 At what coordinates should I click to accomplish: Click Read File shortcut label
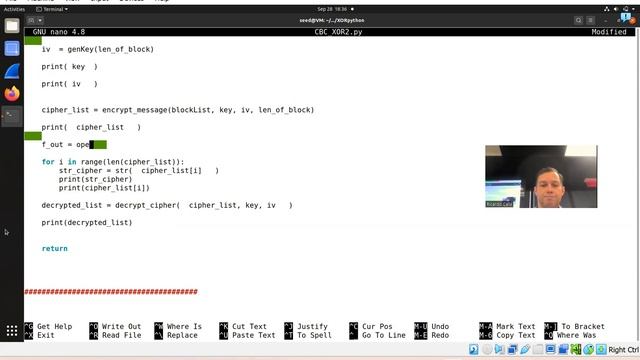tap(121, 335)
